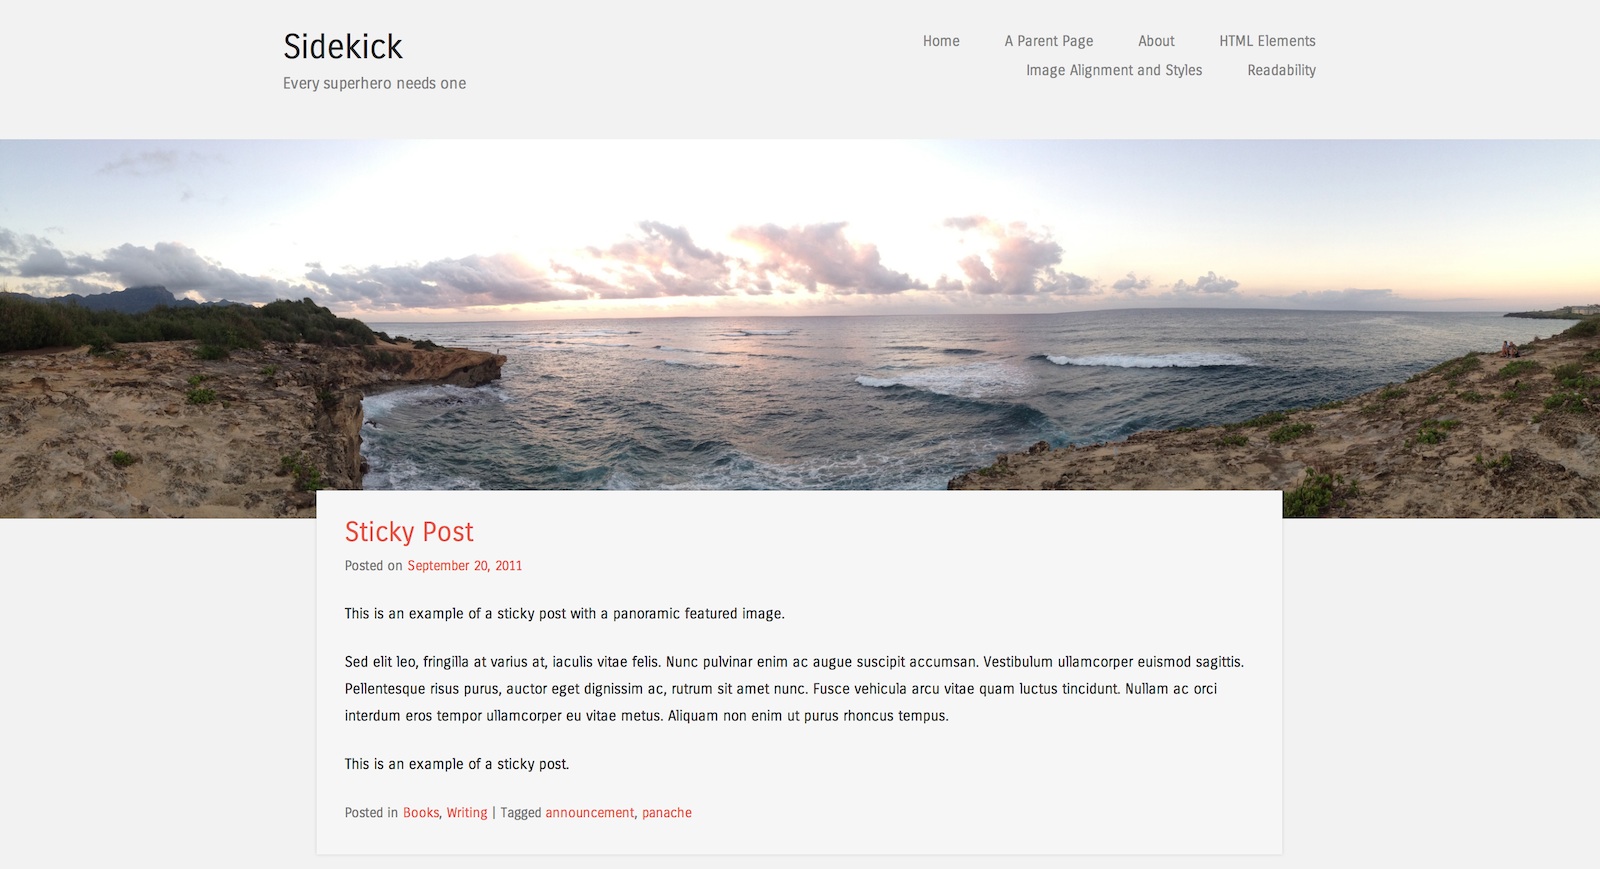This screenshot has height=869, width=1600.
Task: Open the A Parent Page menu item
Action: click(x=1049, y=41)
